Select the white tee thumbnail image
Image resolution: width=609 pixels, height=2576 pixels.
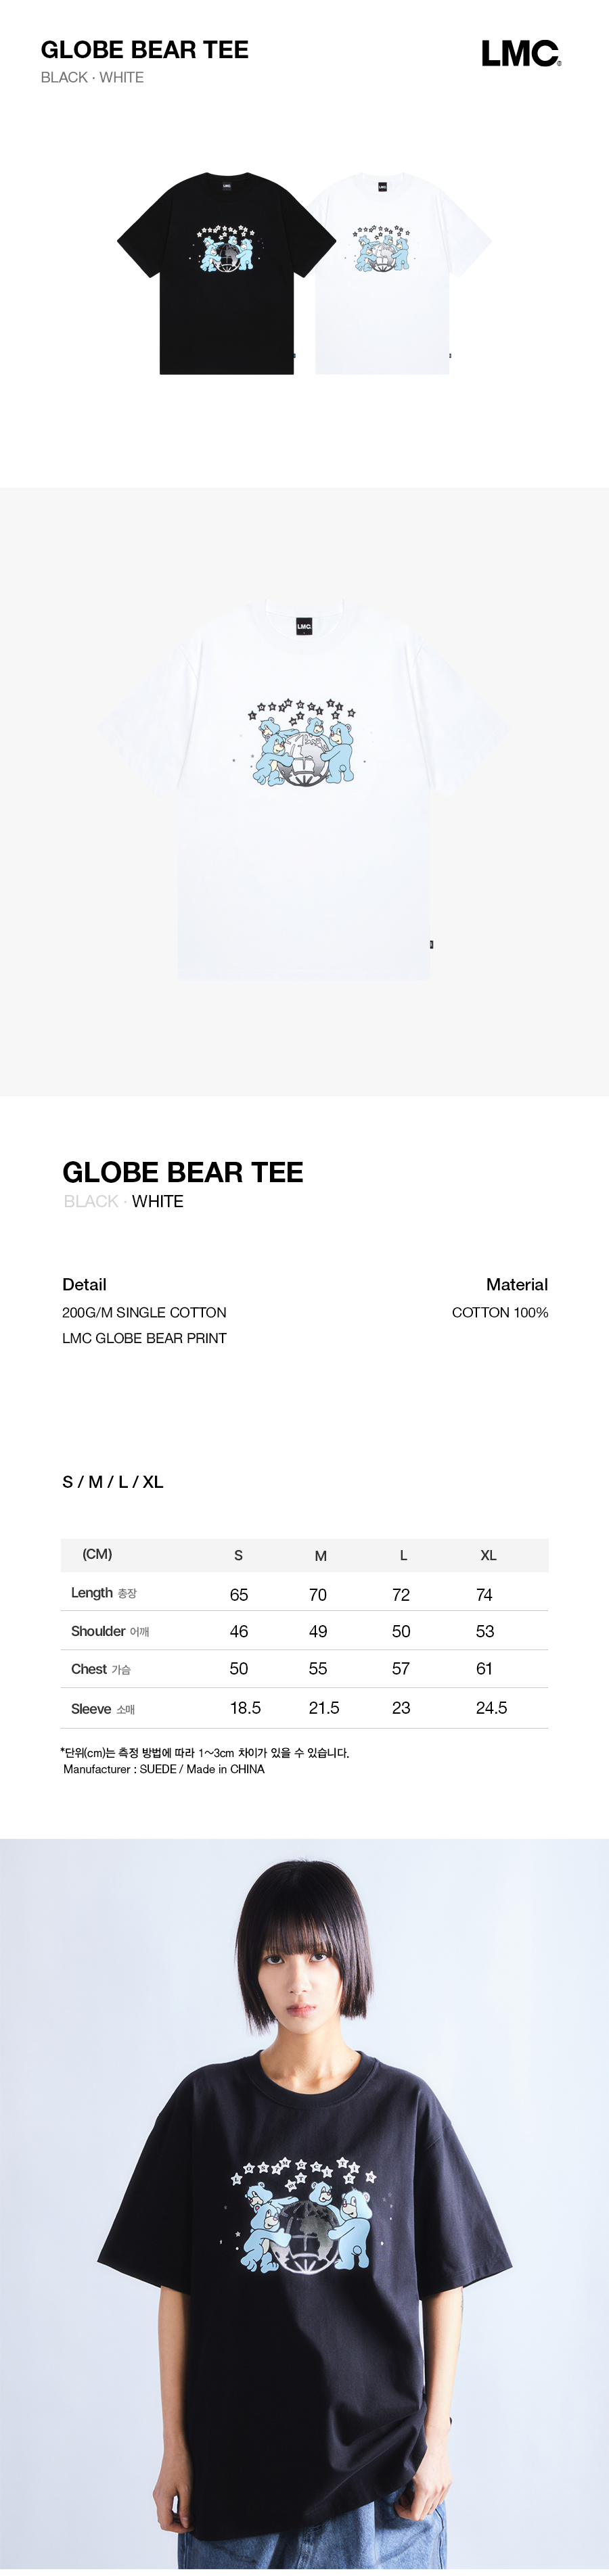397,274
